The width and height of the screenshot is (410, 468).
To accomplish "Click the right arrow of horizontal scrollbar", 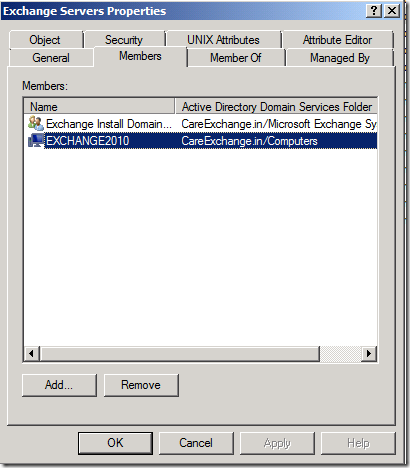I will coord(369,353).
